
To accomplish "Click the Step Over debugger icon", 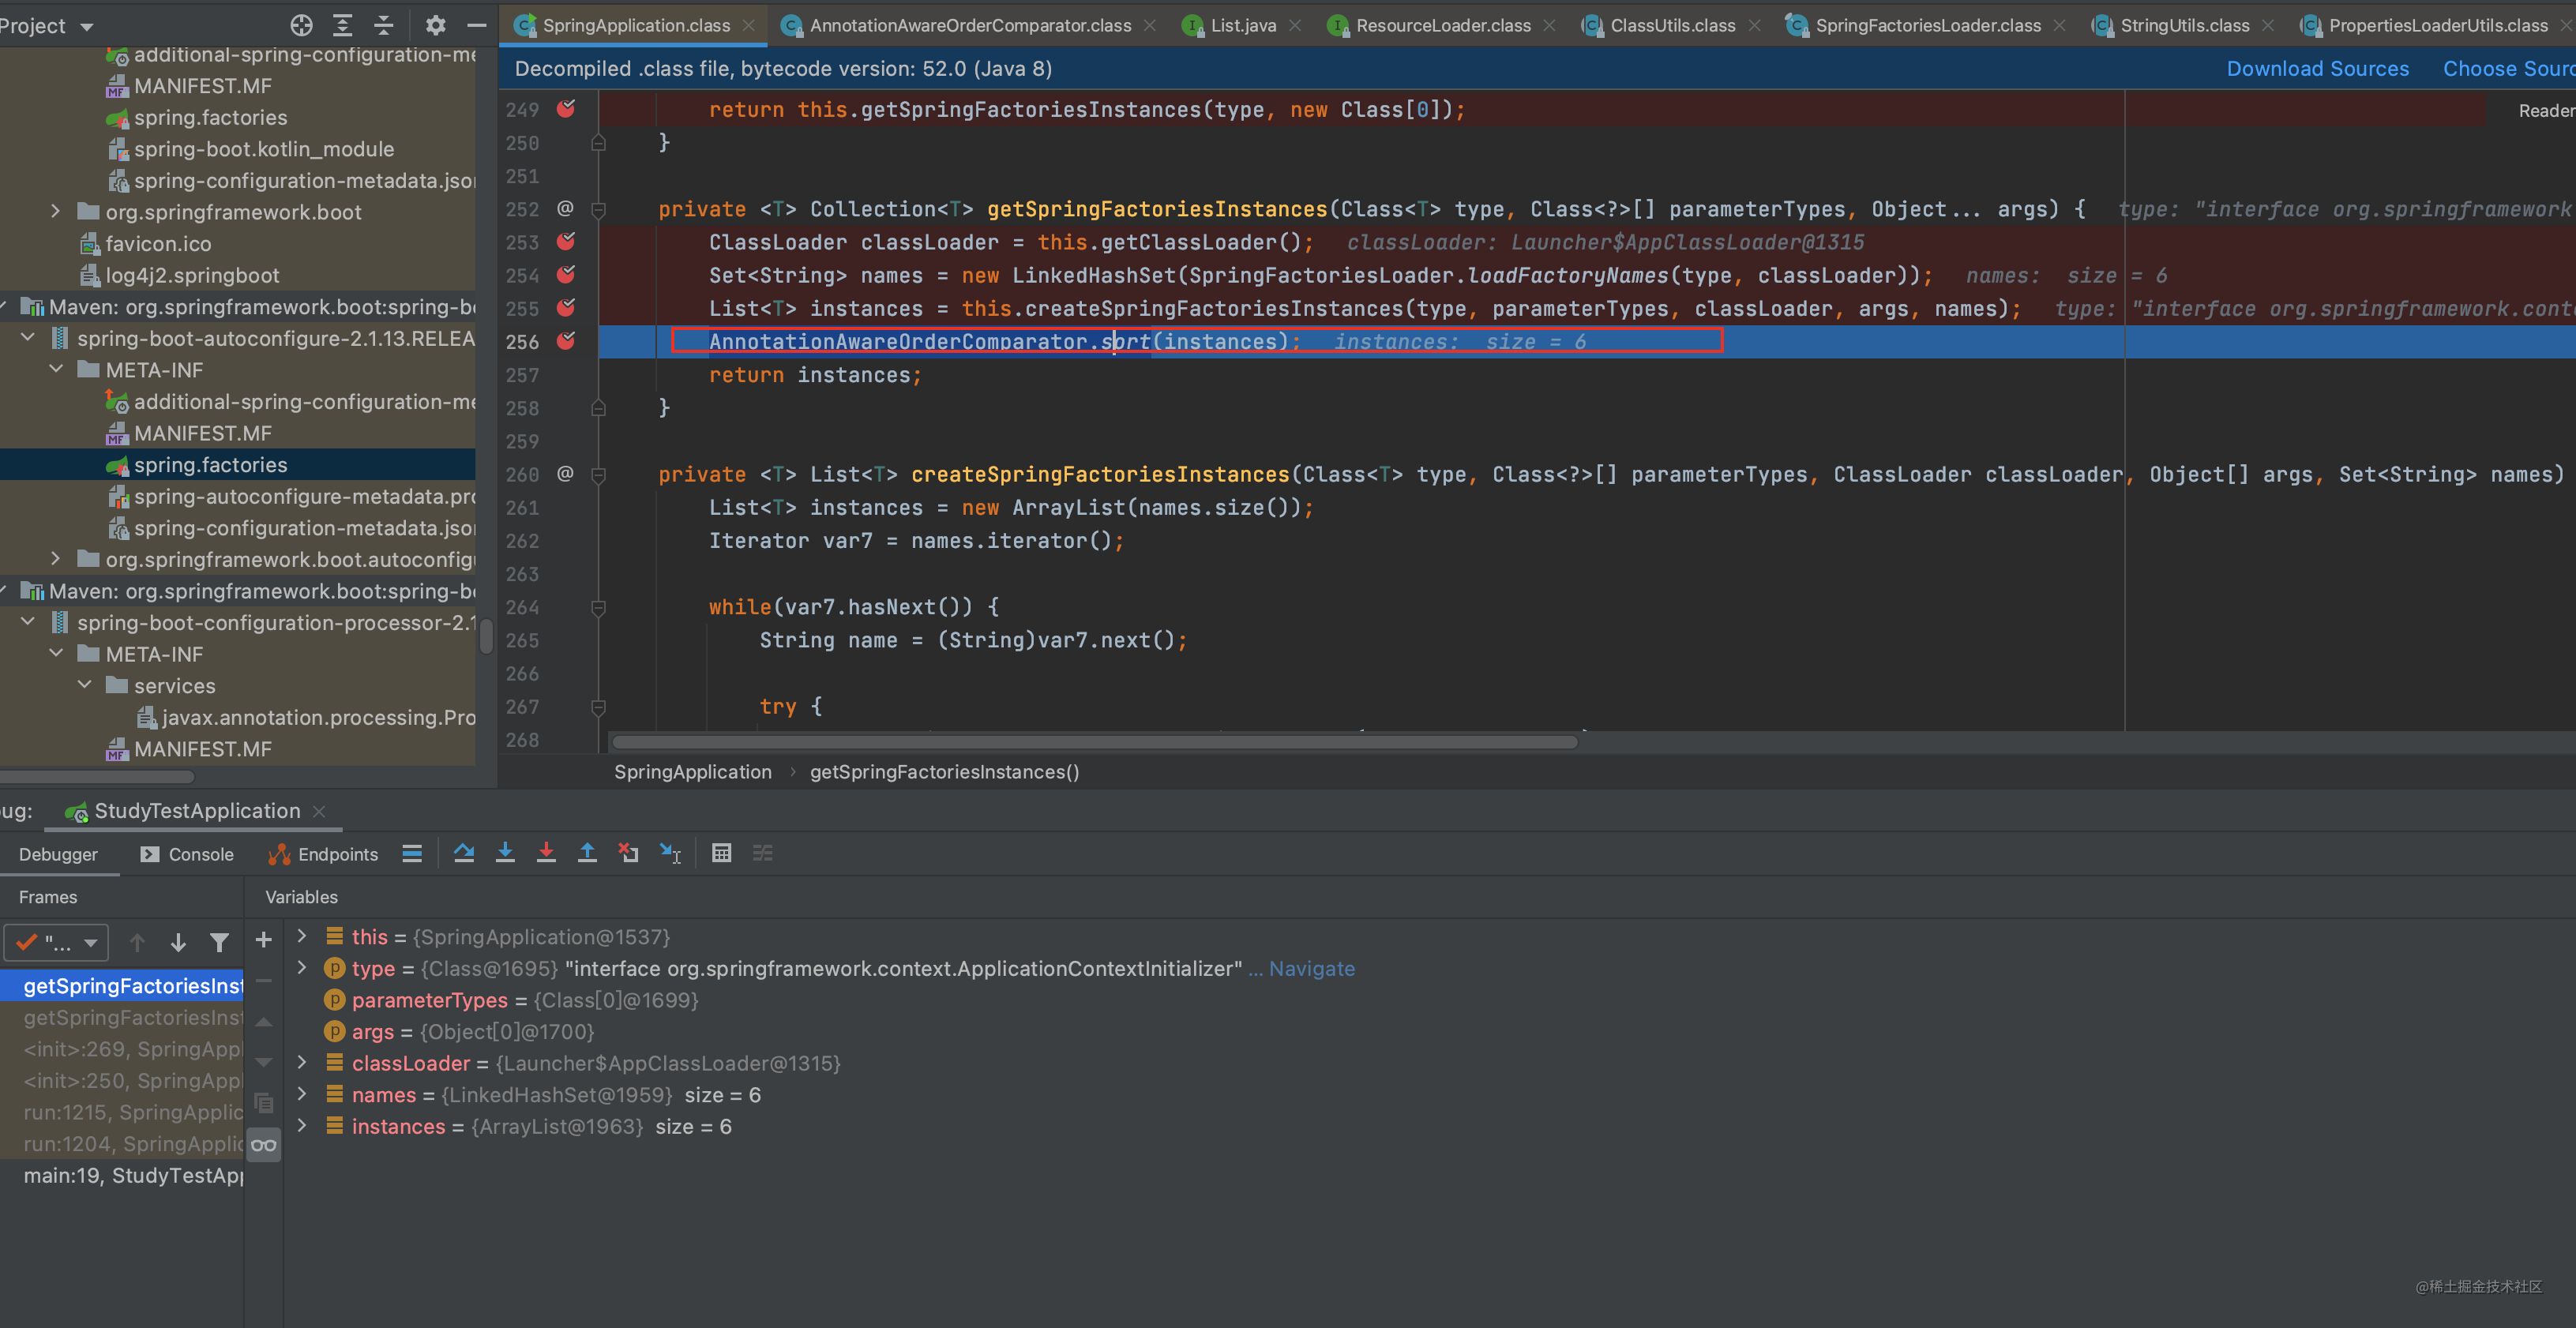I will (464, 853).
